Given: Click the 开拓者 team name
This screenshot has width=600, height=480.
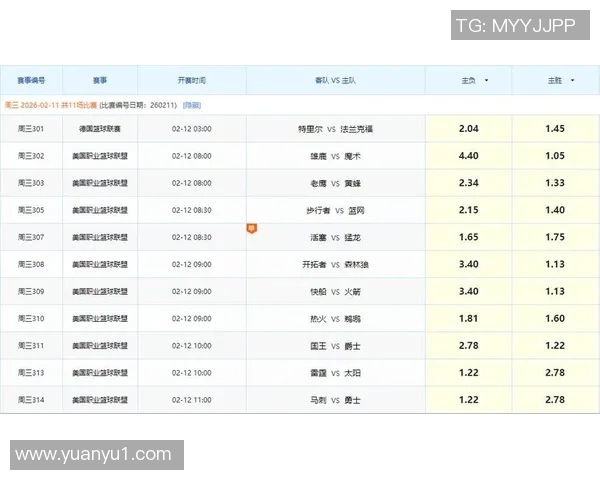Looking at the screenshot, I should (314, 264).
